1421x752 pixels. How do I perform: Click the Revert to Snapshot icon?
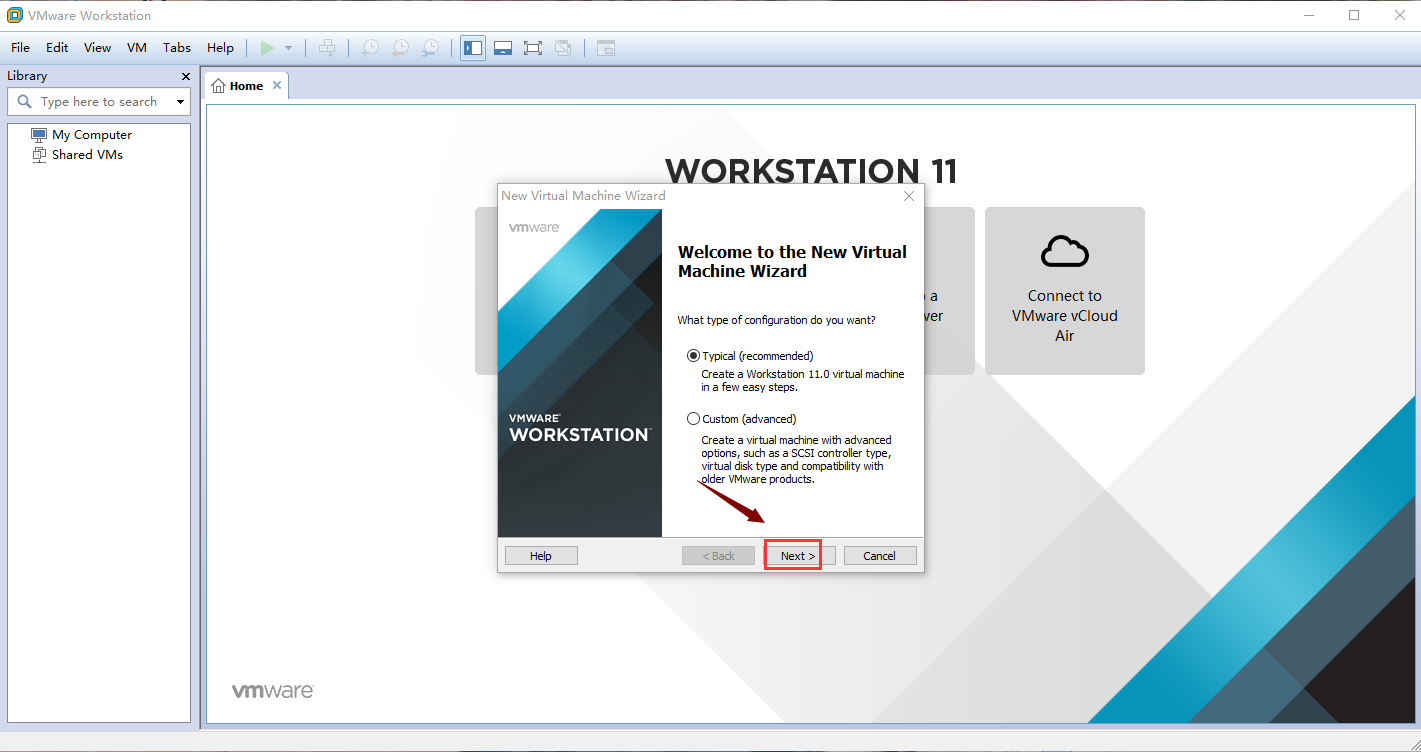click(400, 48)
